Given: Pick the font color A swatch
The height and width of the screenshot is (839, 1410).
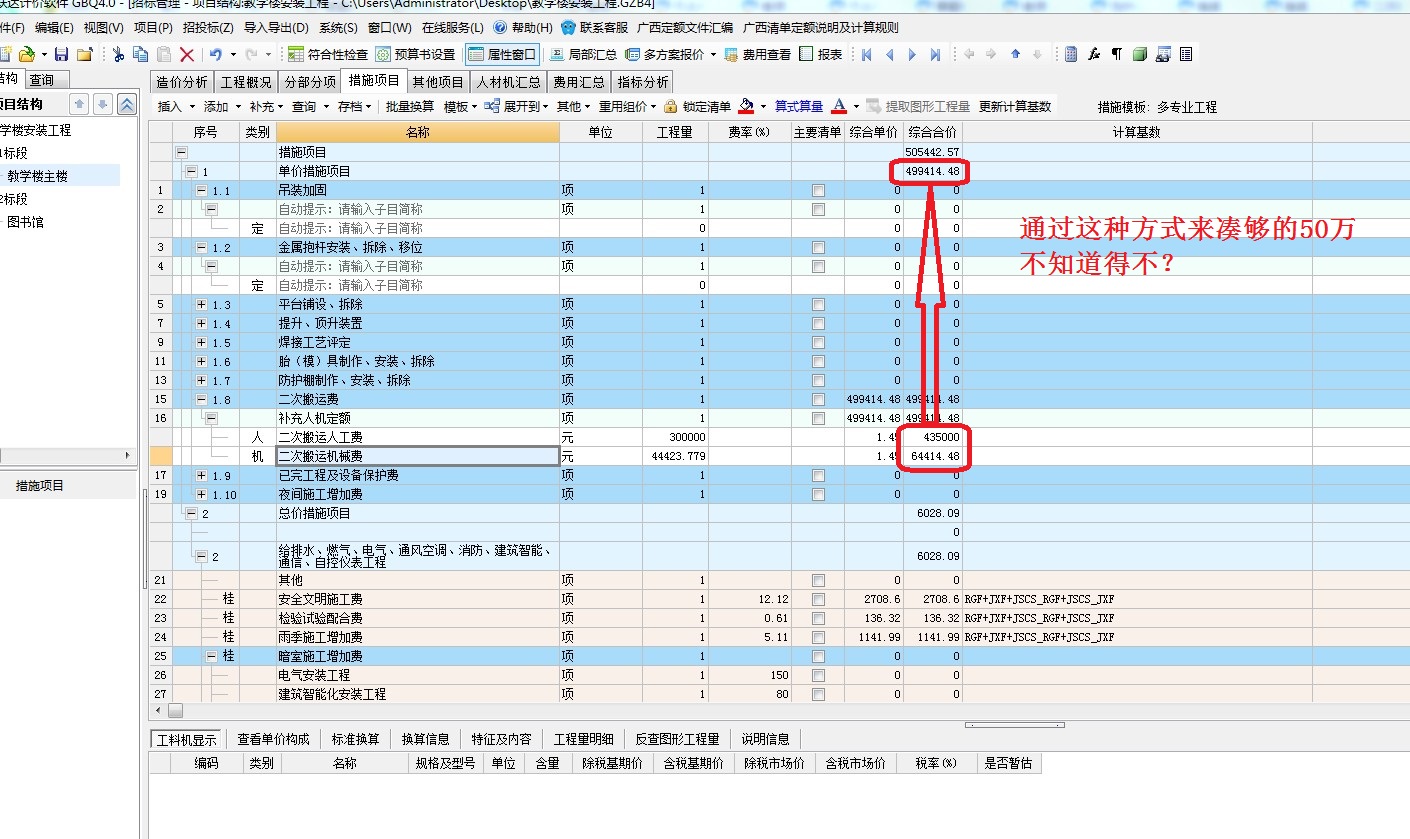Looking at the screenshot, I should 839,106.
